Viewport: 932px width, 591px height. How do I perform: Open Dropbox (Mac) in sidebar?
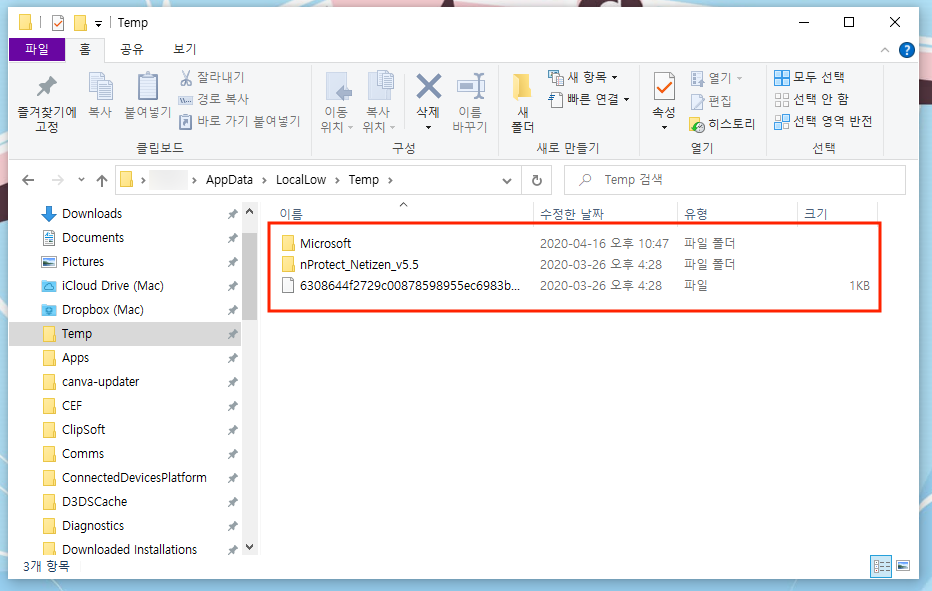(102, 310)
